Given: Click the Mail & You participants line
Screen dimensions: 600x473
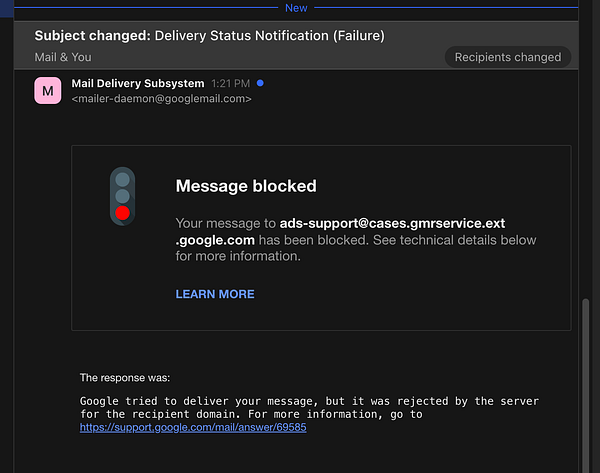Looking at the screenshot, I should [x=63, y=57].
